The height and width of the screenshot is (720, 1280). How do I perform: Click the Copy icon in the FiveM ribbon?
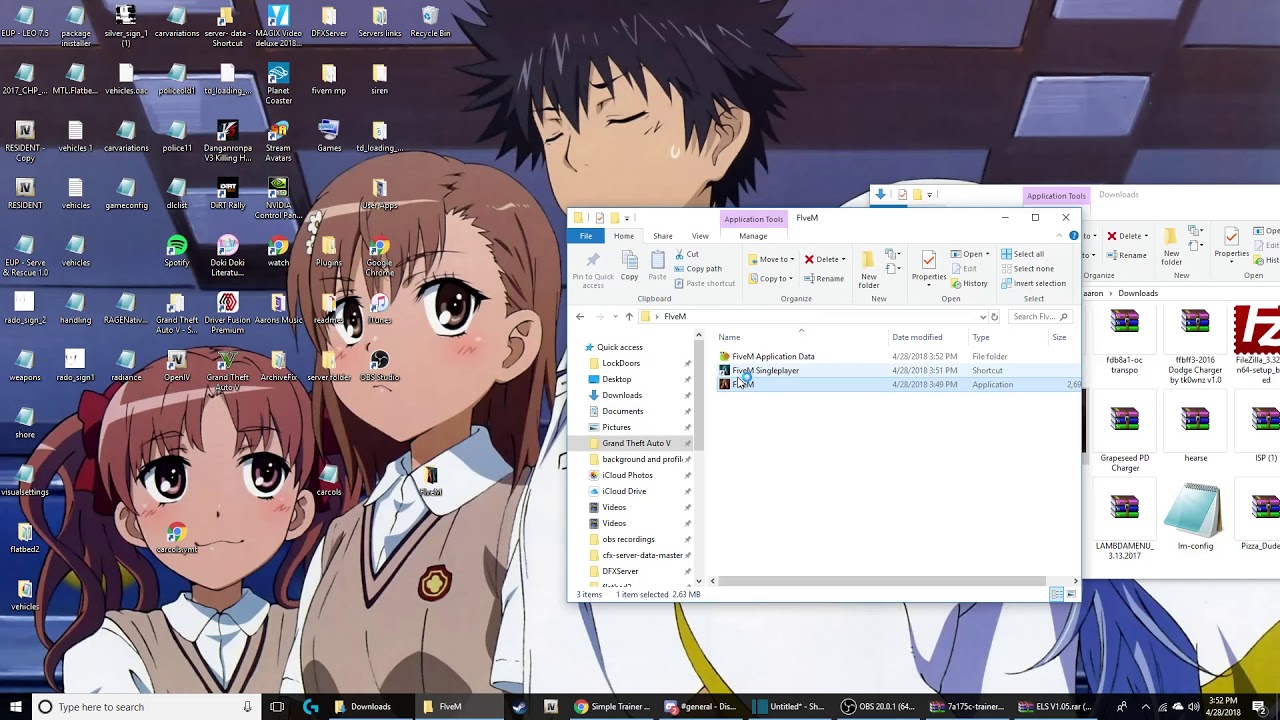(x=629, y=266)
